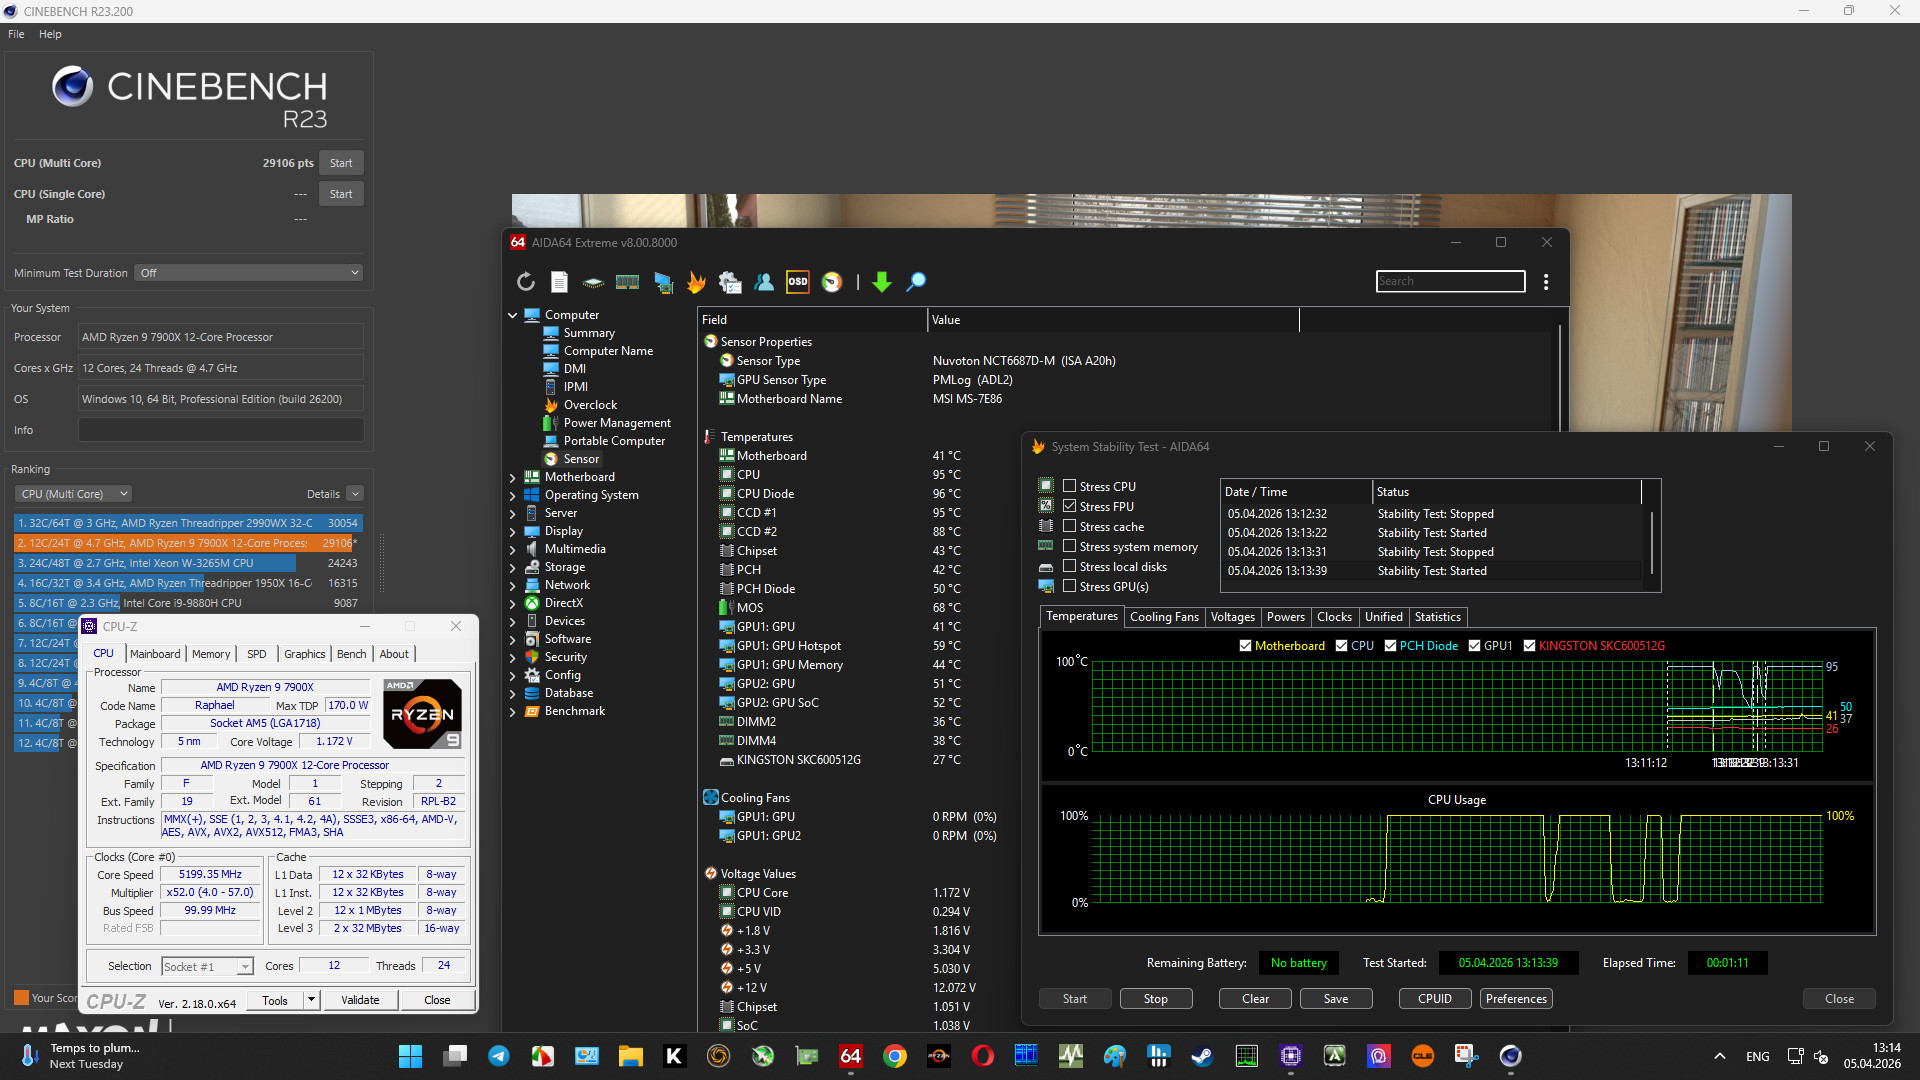Open the Minimum Test Duration dropdown
The width and height of the screenshot is (1920, 1080).
pyautogui.click(x=248, y=273)
